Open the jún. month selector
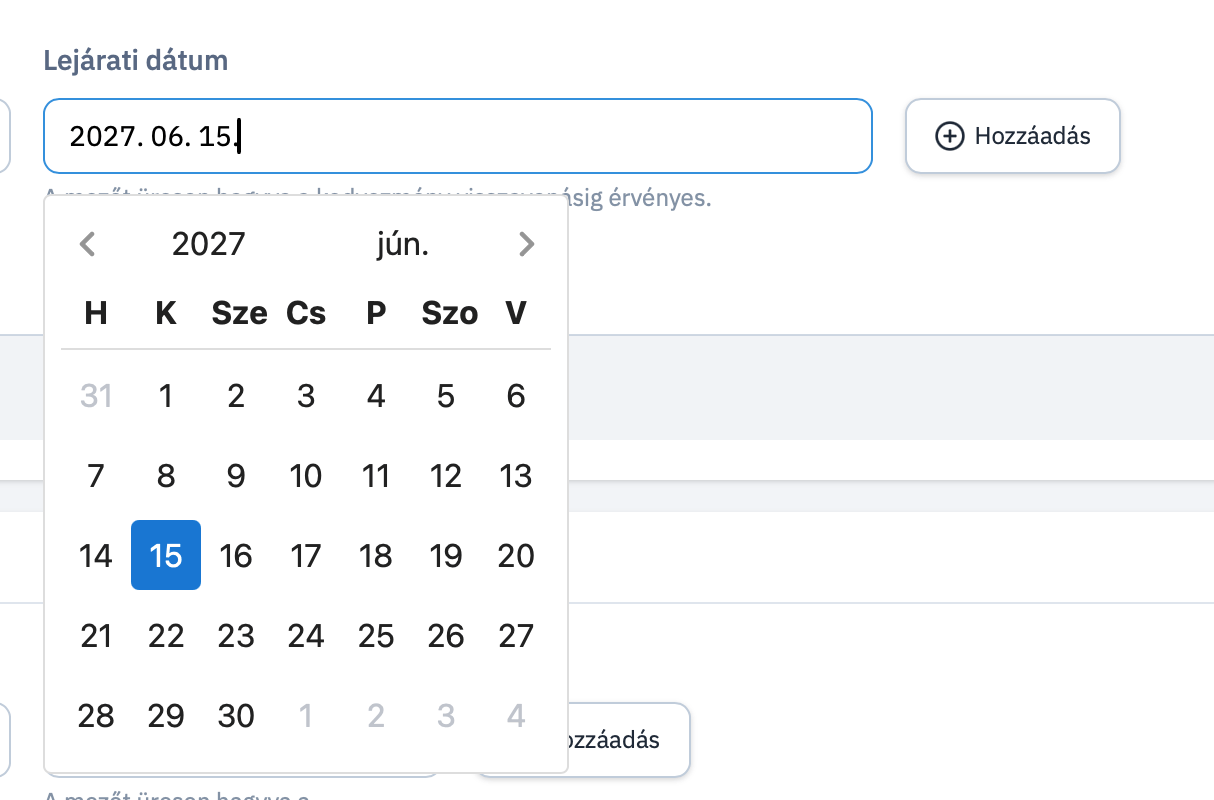Image resolution: width=1214 pixels, height=800 pixels. (403, 244)
